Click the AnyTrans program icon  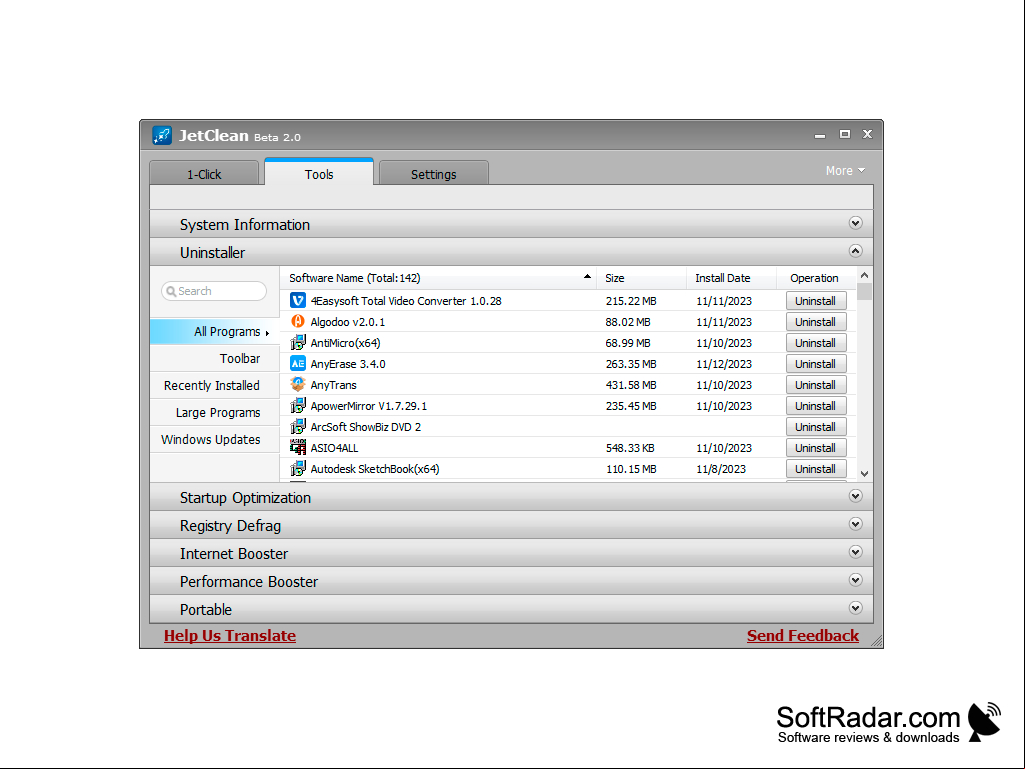click(297, 384)
